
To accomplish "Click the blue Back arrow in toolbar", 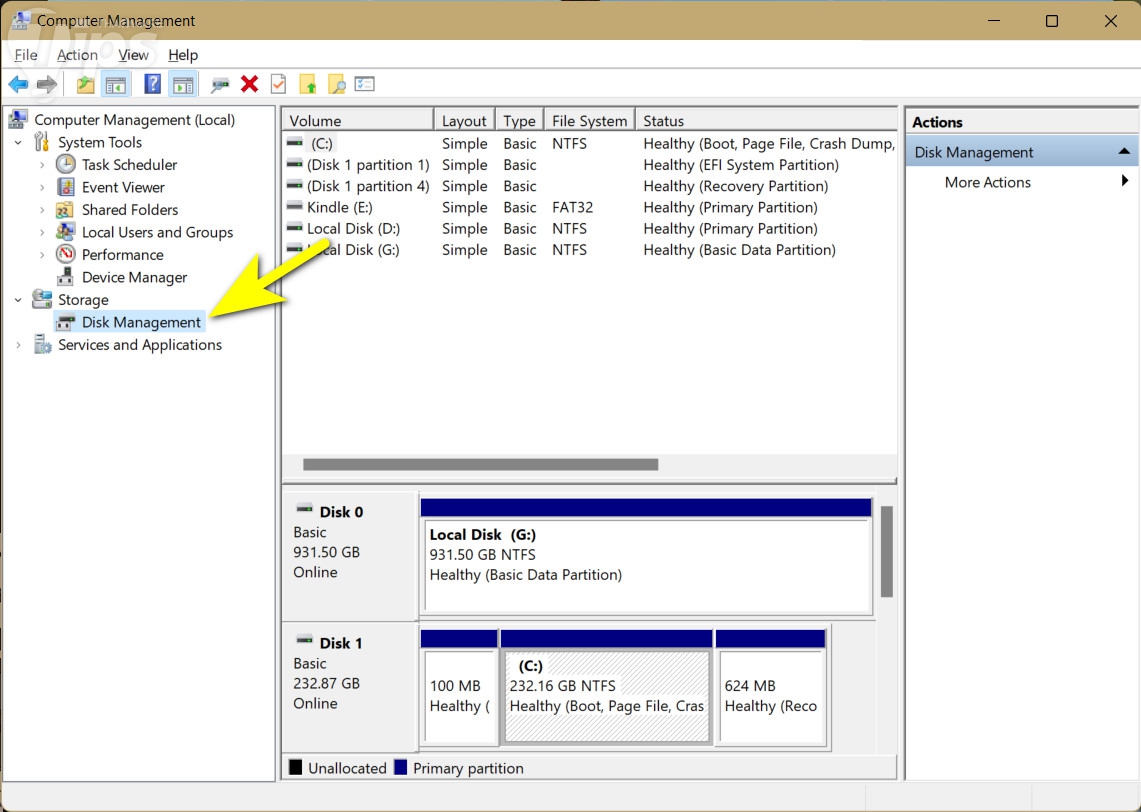I will click(x=18, y=85).
